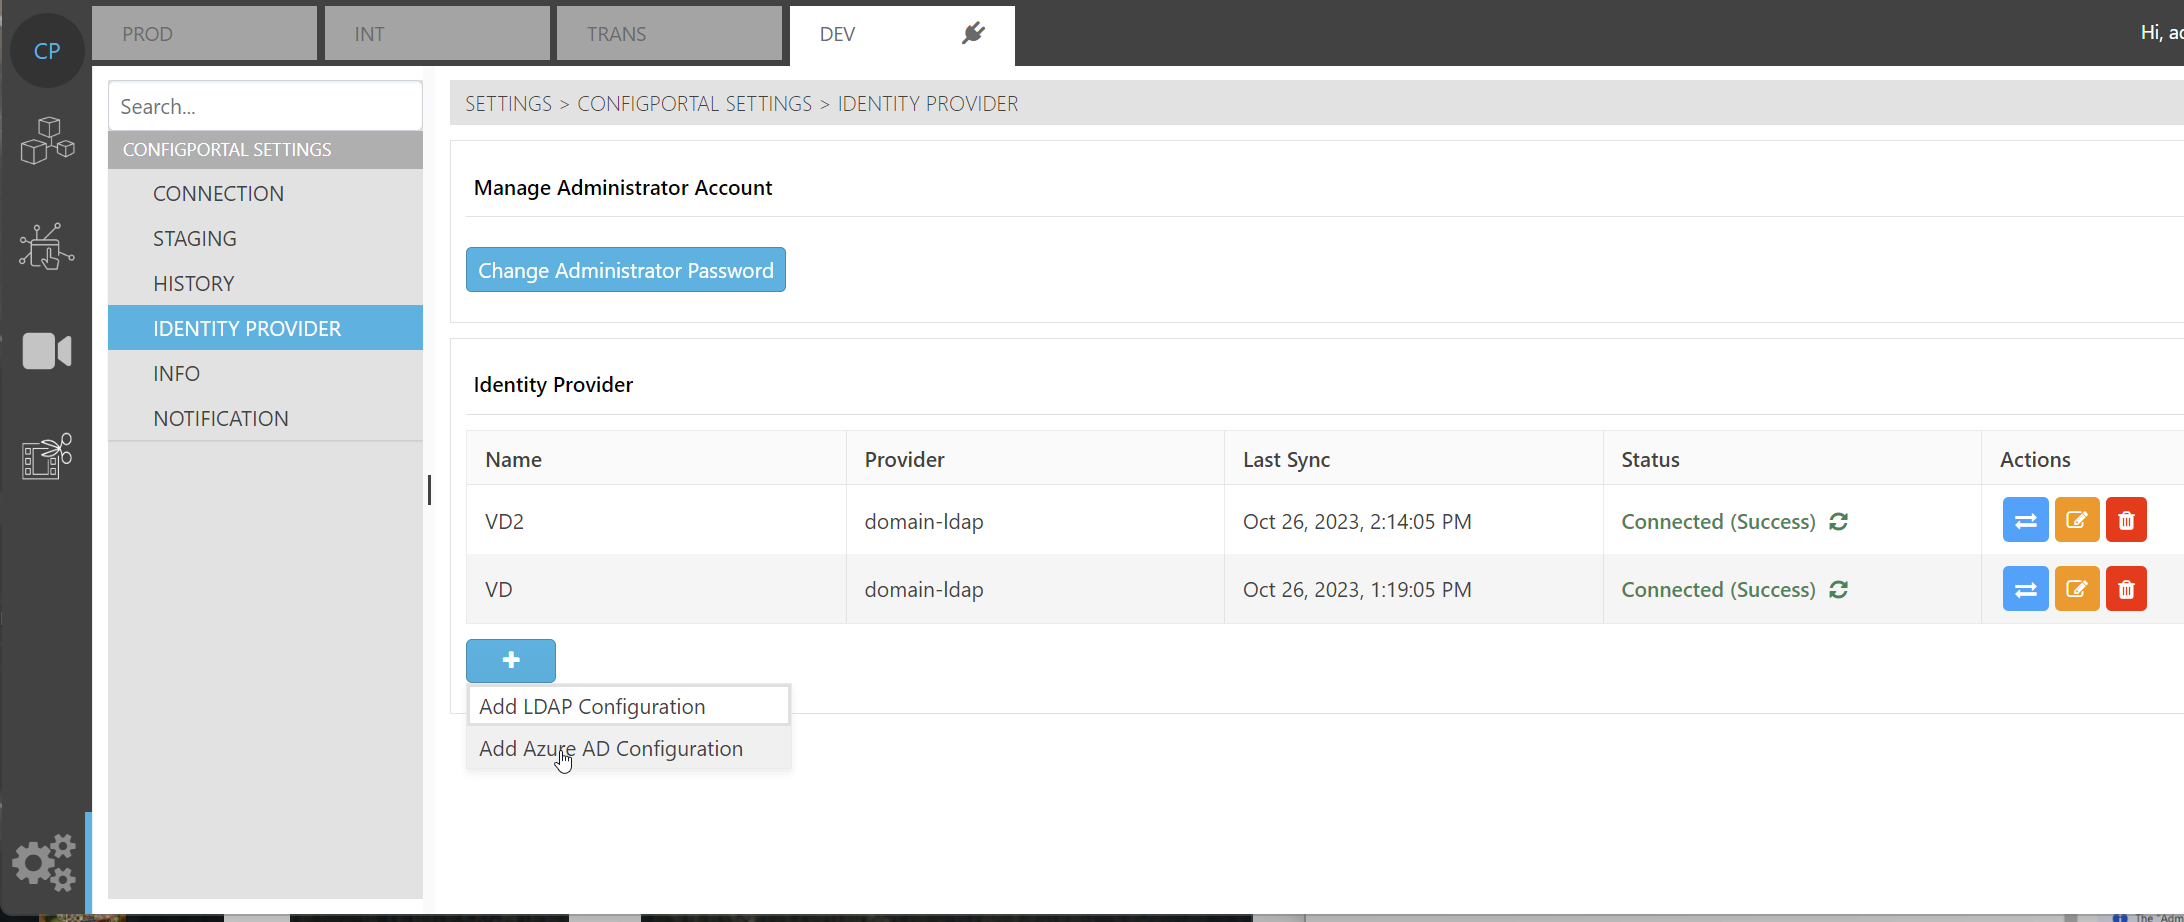Click blue sync arrows button for VD2

(x=2025, y=520)
